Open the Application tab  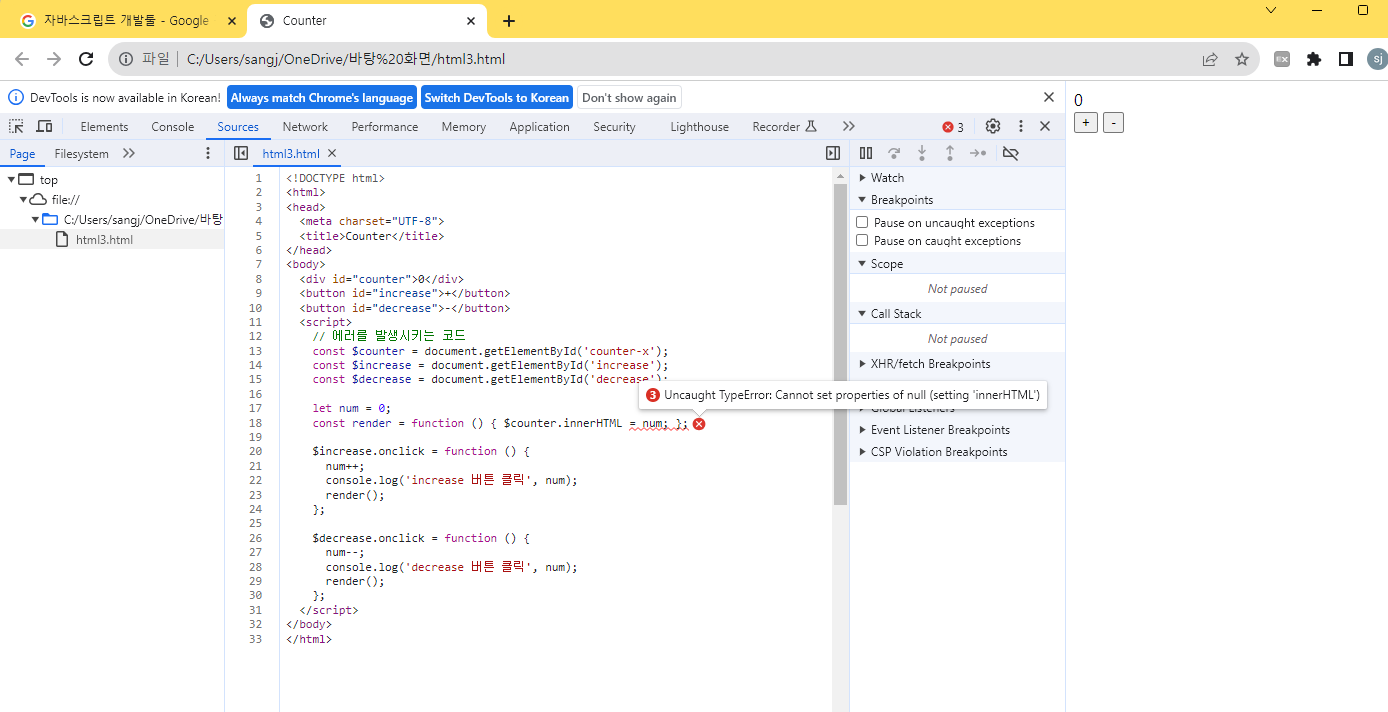coord(539,127)
